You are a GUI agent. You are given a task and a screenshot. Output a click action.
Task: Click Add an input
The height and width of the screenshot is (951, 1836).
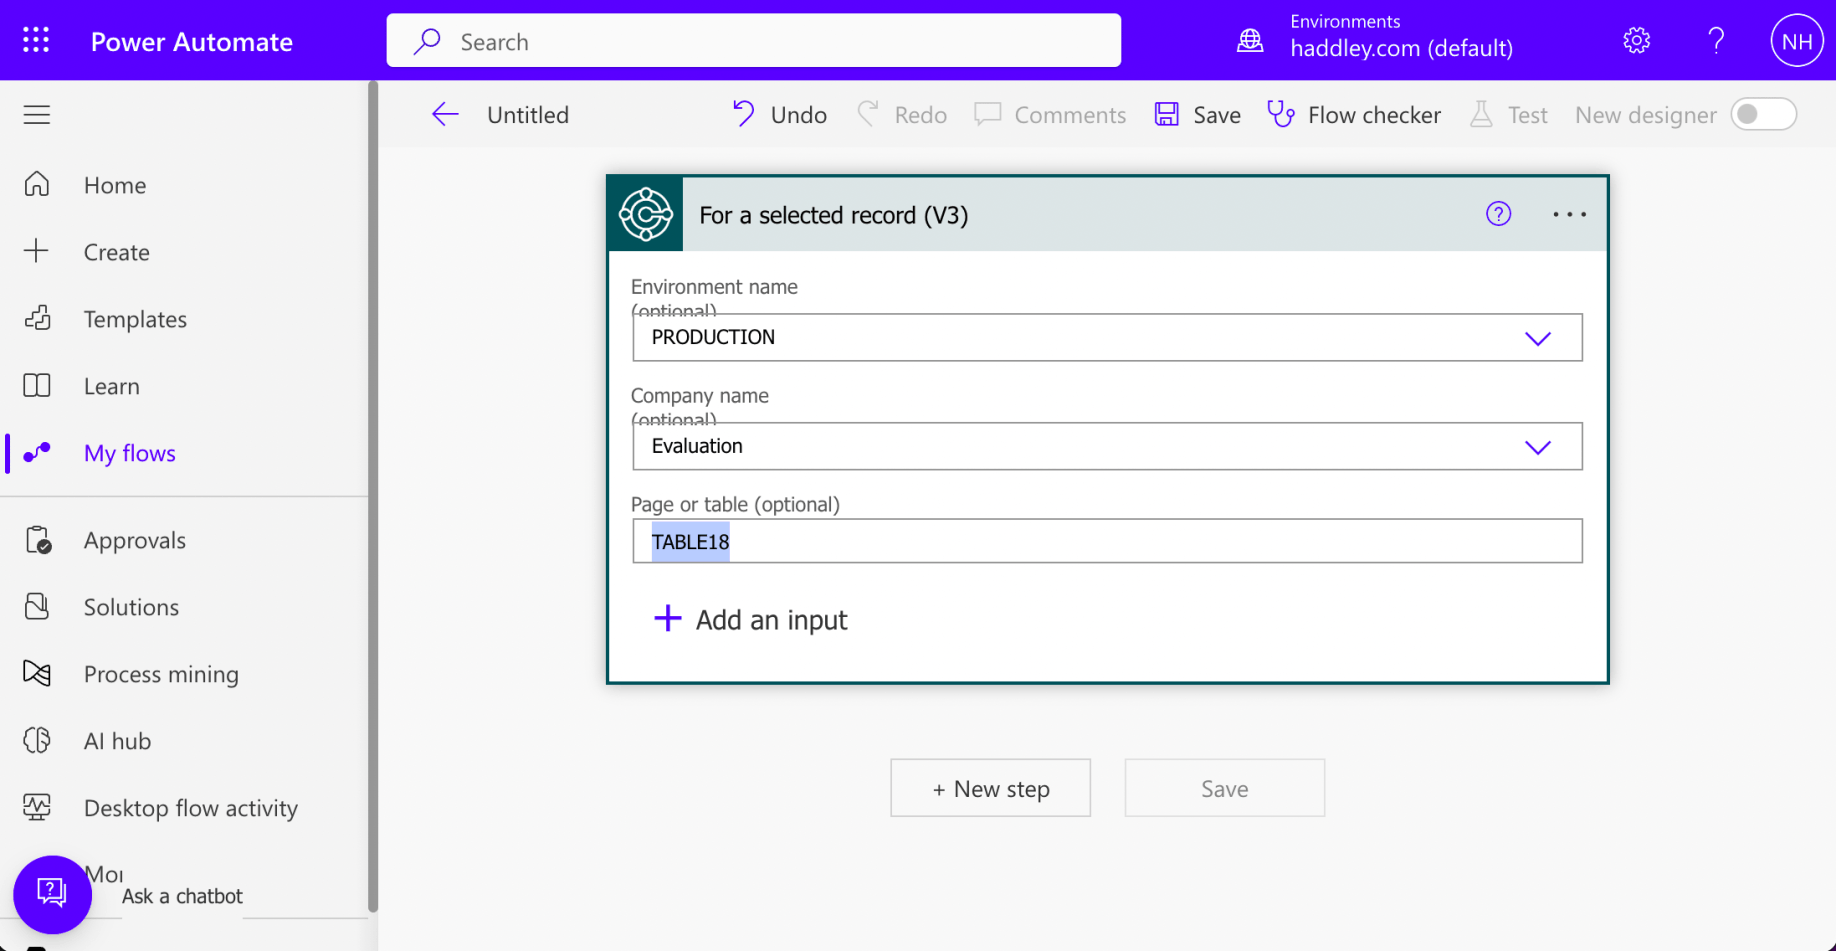point(750,620)
